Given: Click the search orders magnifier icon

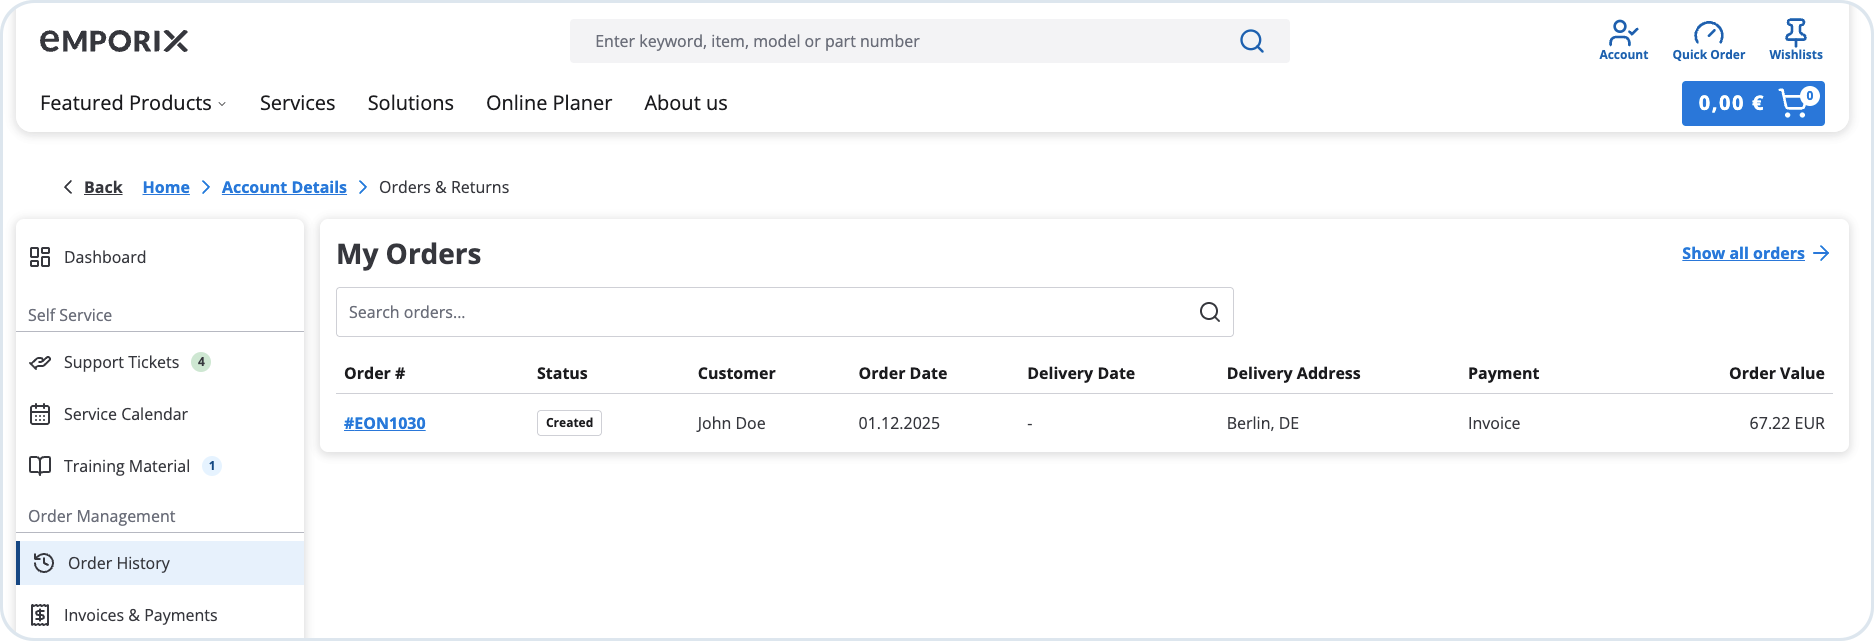Looking at the screenshot, I should pos(1209,312).
